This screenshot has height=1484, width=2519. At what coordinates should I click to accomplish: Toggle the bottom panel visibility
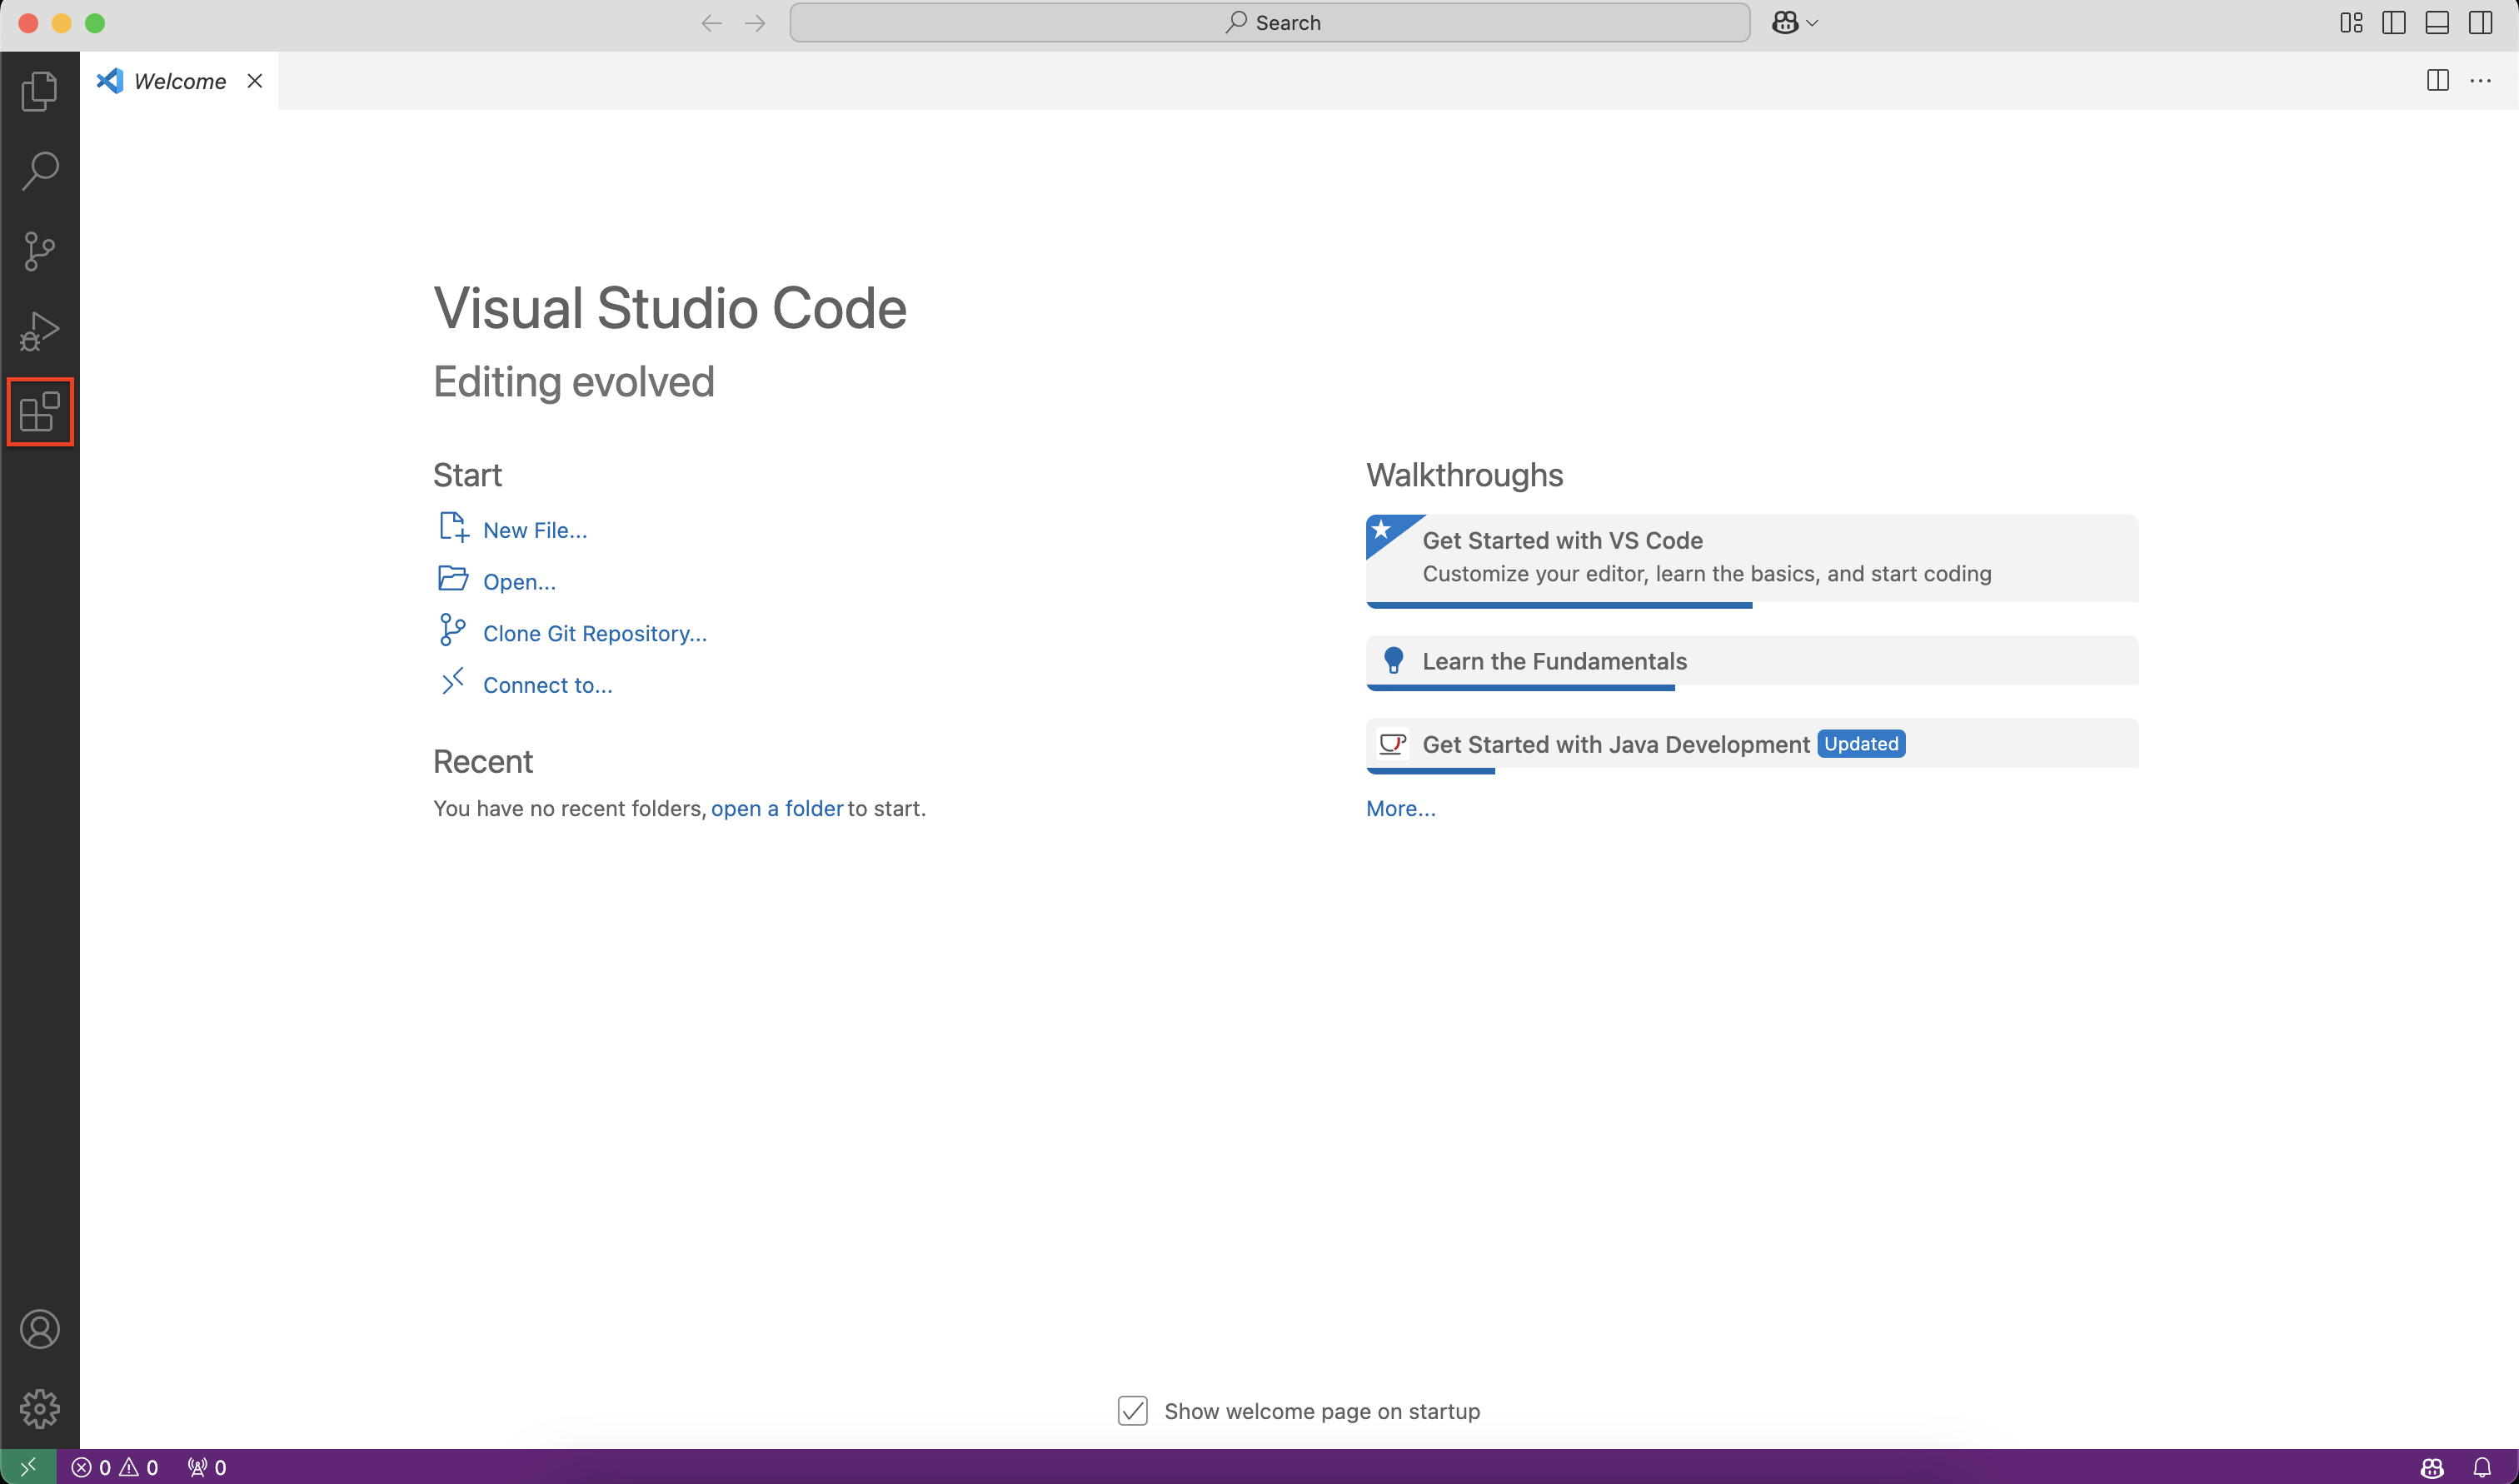(2437, 23)
